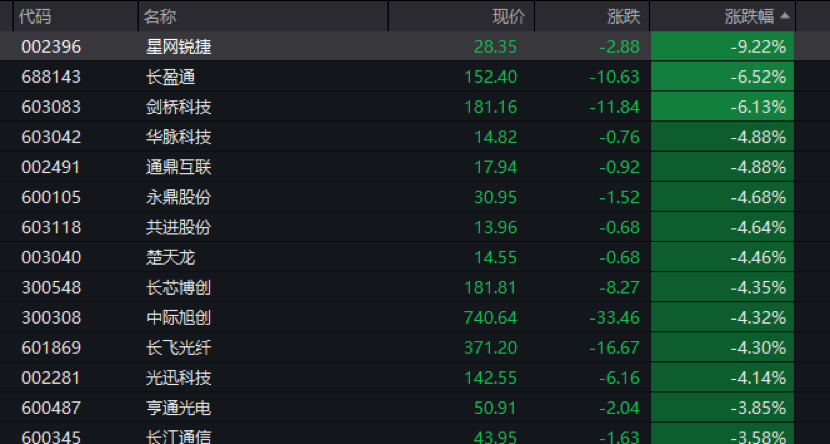Select price 371.20

point(490,348)
